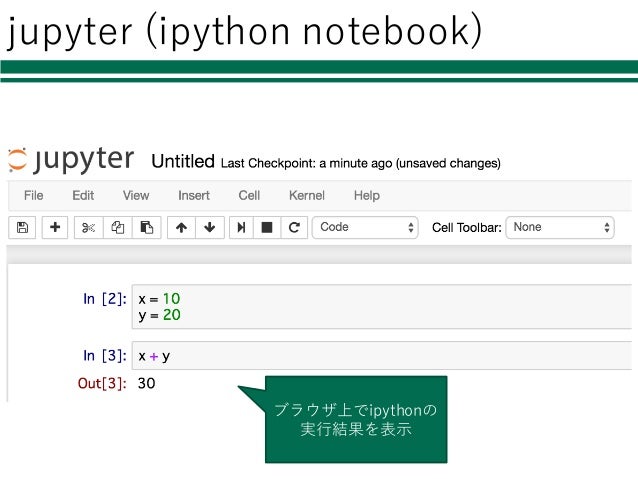Click the Out[3]: prompt label
This screenshot has height=479, width=638.
point(102,383)
